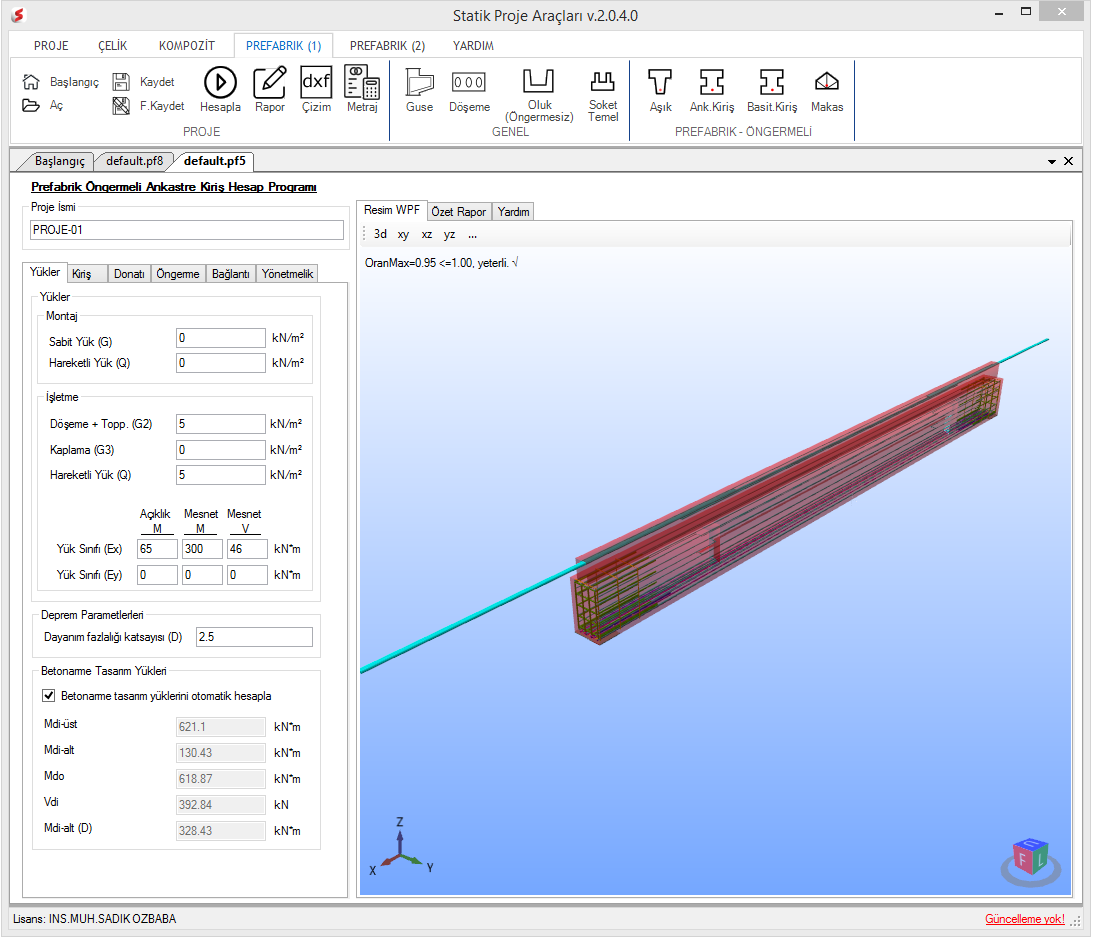Open the PREFABRIK (1) ribbon tab
Image resolution: width=1093 pixels, height=938 pixels.
[283, 46]
